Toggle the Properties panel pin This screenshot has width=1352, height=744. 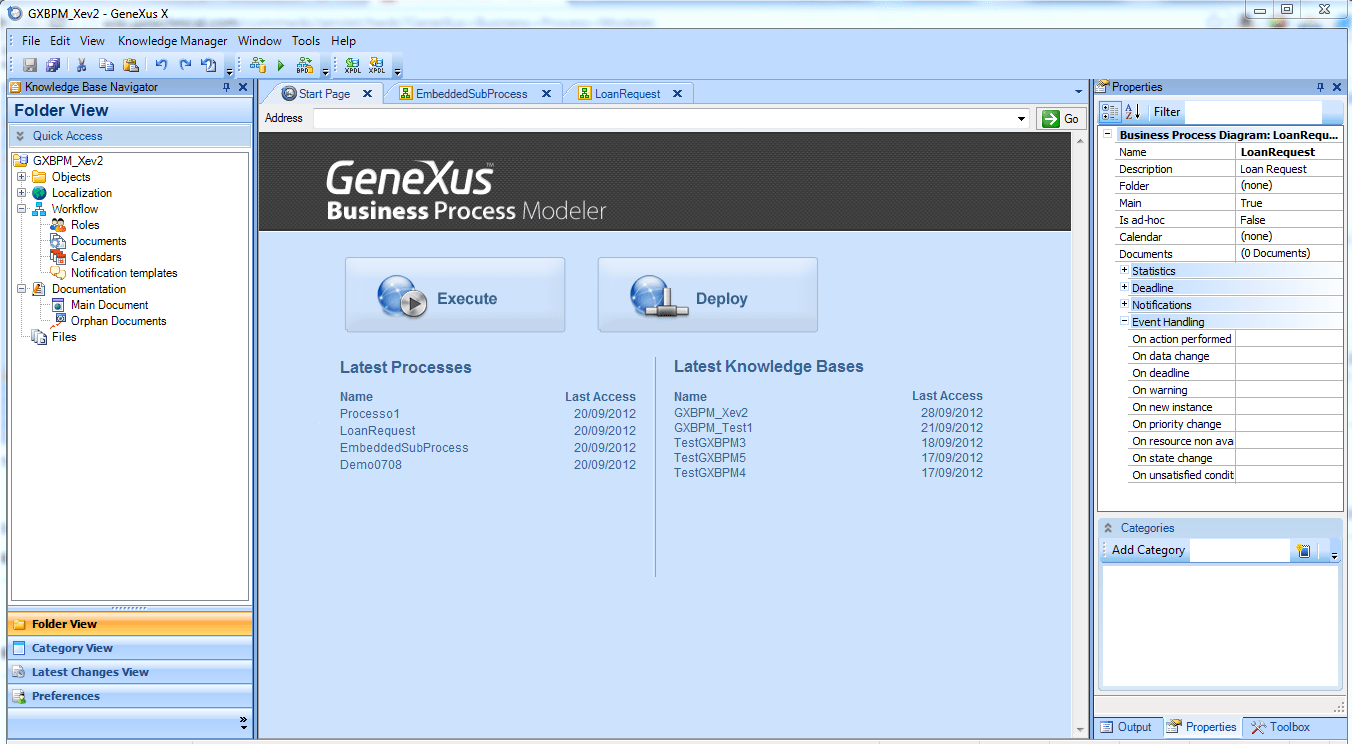1320,87
